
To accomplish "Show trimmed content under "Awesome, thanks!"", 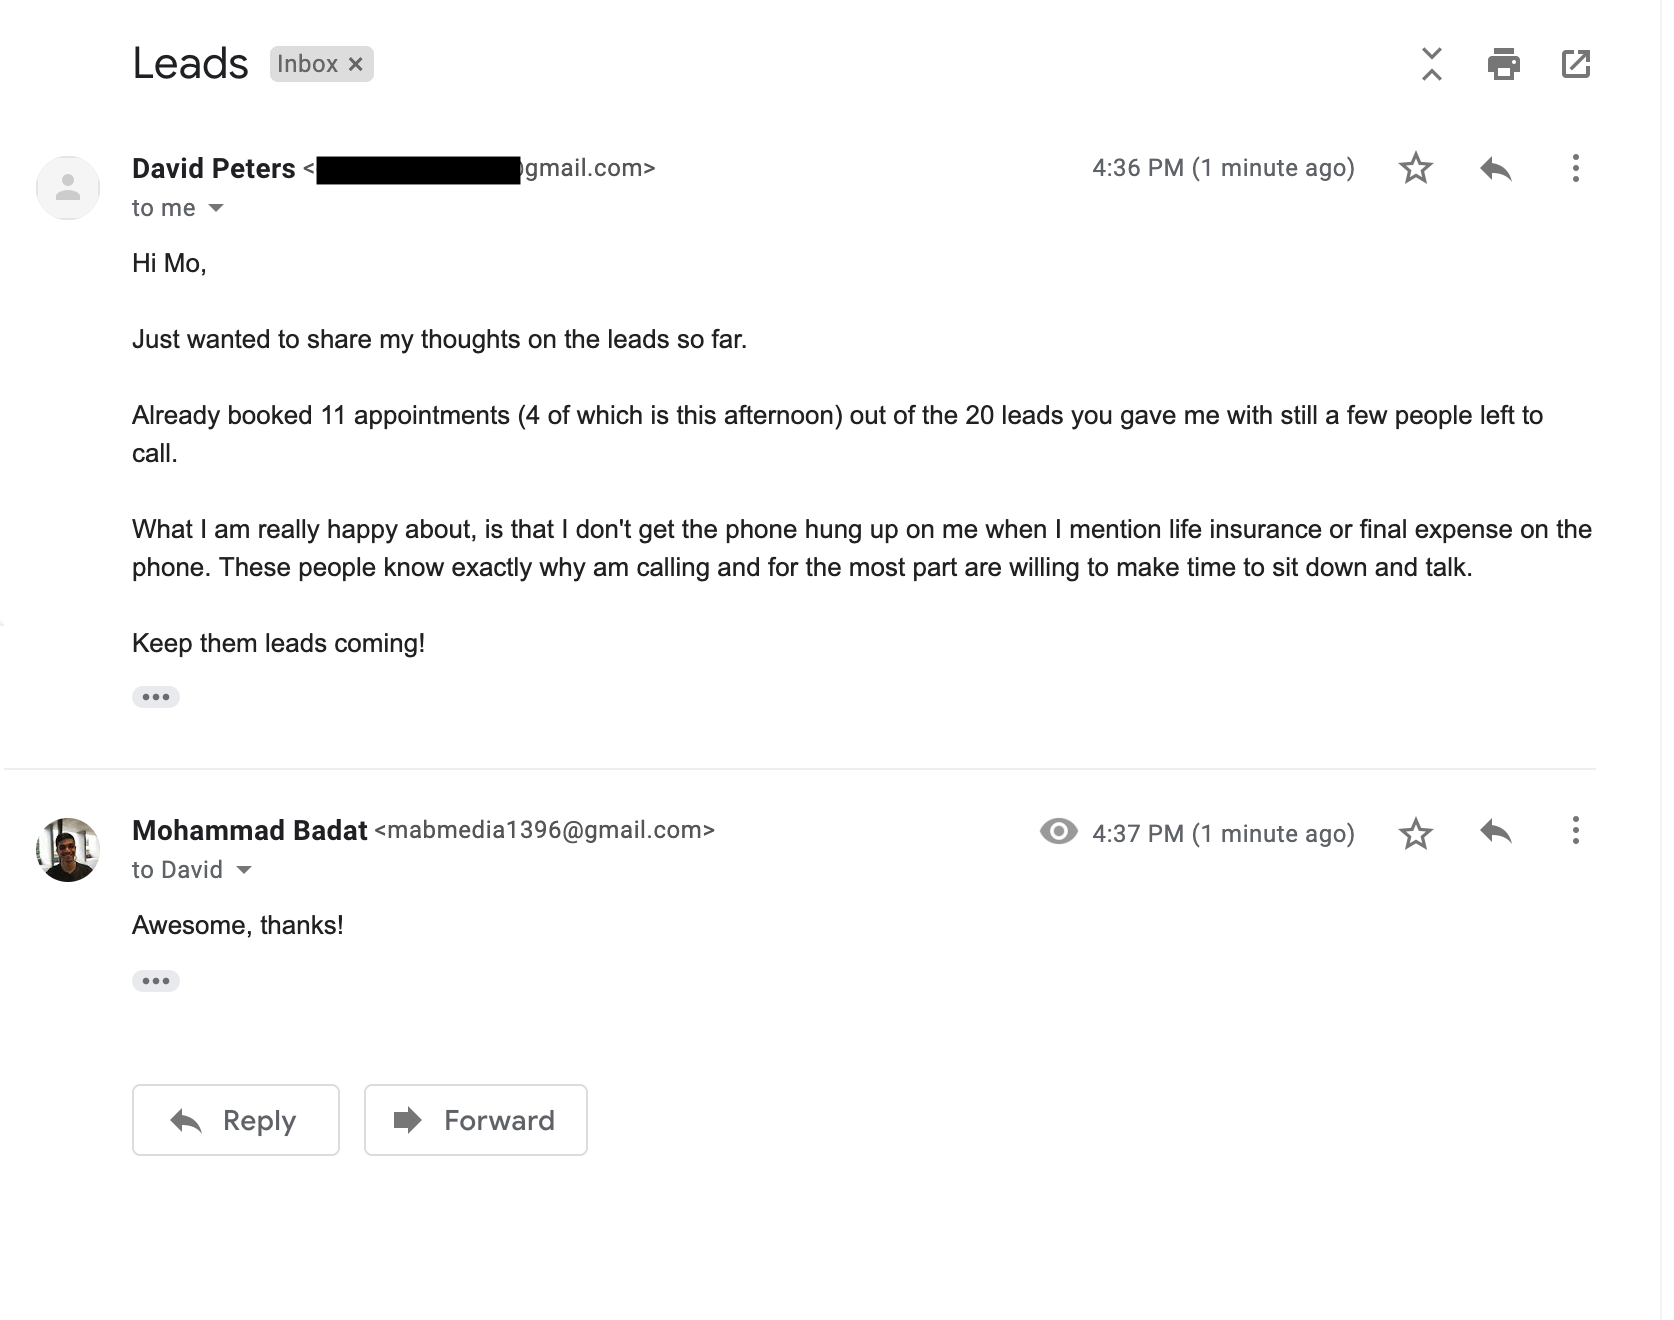I will coord(156,981).
